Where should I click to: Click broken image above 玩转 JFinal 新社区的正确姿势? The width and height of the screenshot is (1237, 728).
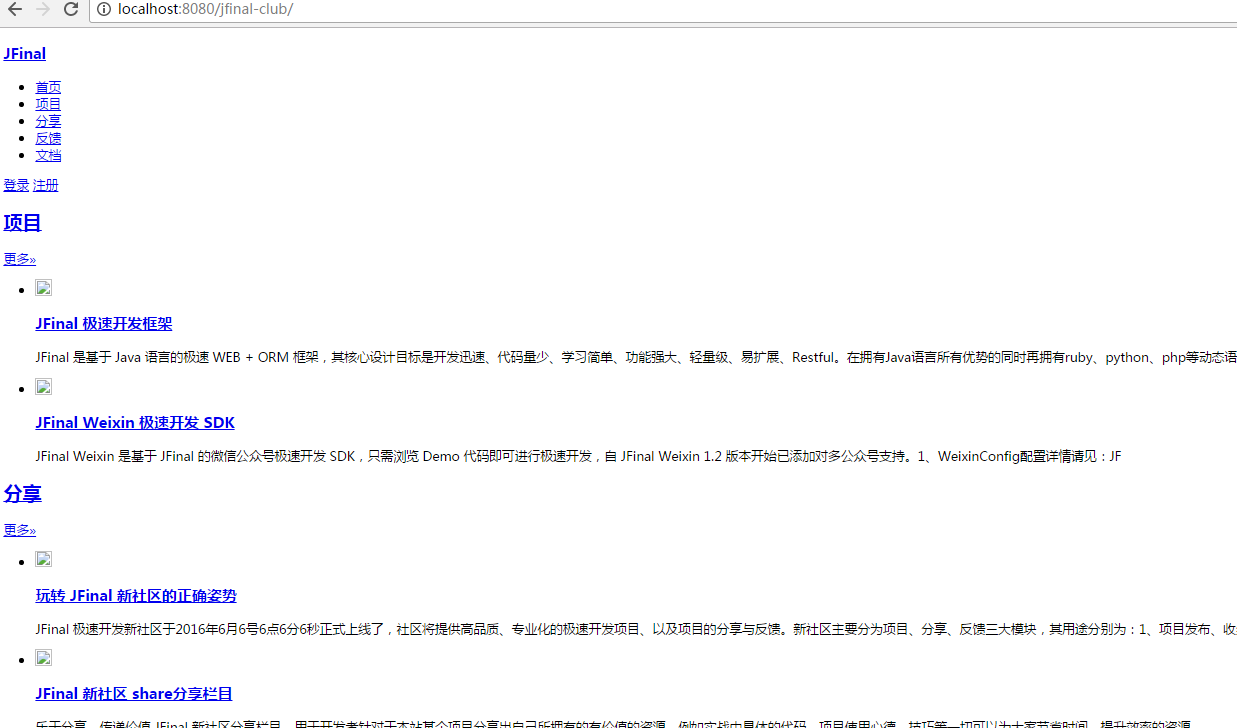click(43, 560)
